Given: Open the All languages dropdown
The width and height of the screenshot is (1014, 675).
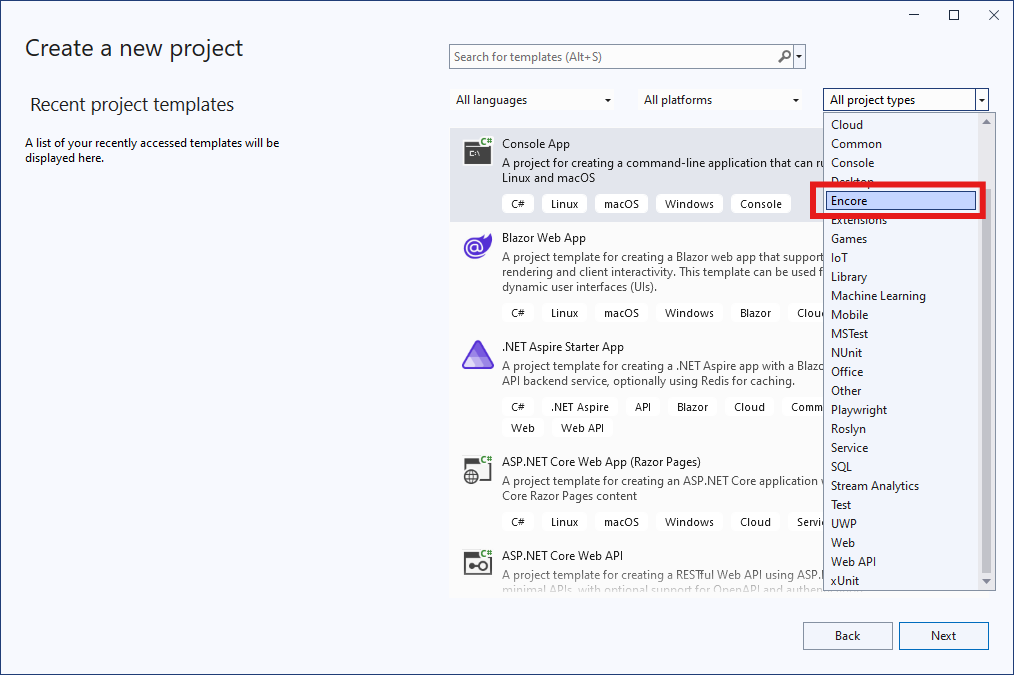Looking at the screenshot, I should point(534,100).
